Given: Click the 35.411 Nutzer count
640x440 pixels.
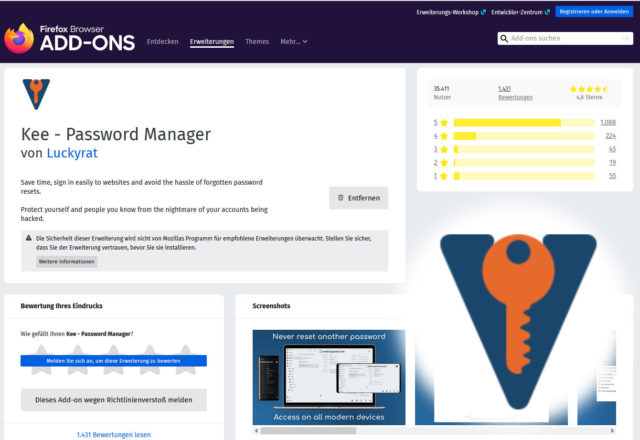Looking at the screenshot, I should 442,93.
